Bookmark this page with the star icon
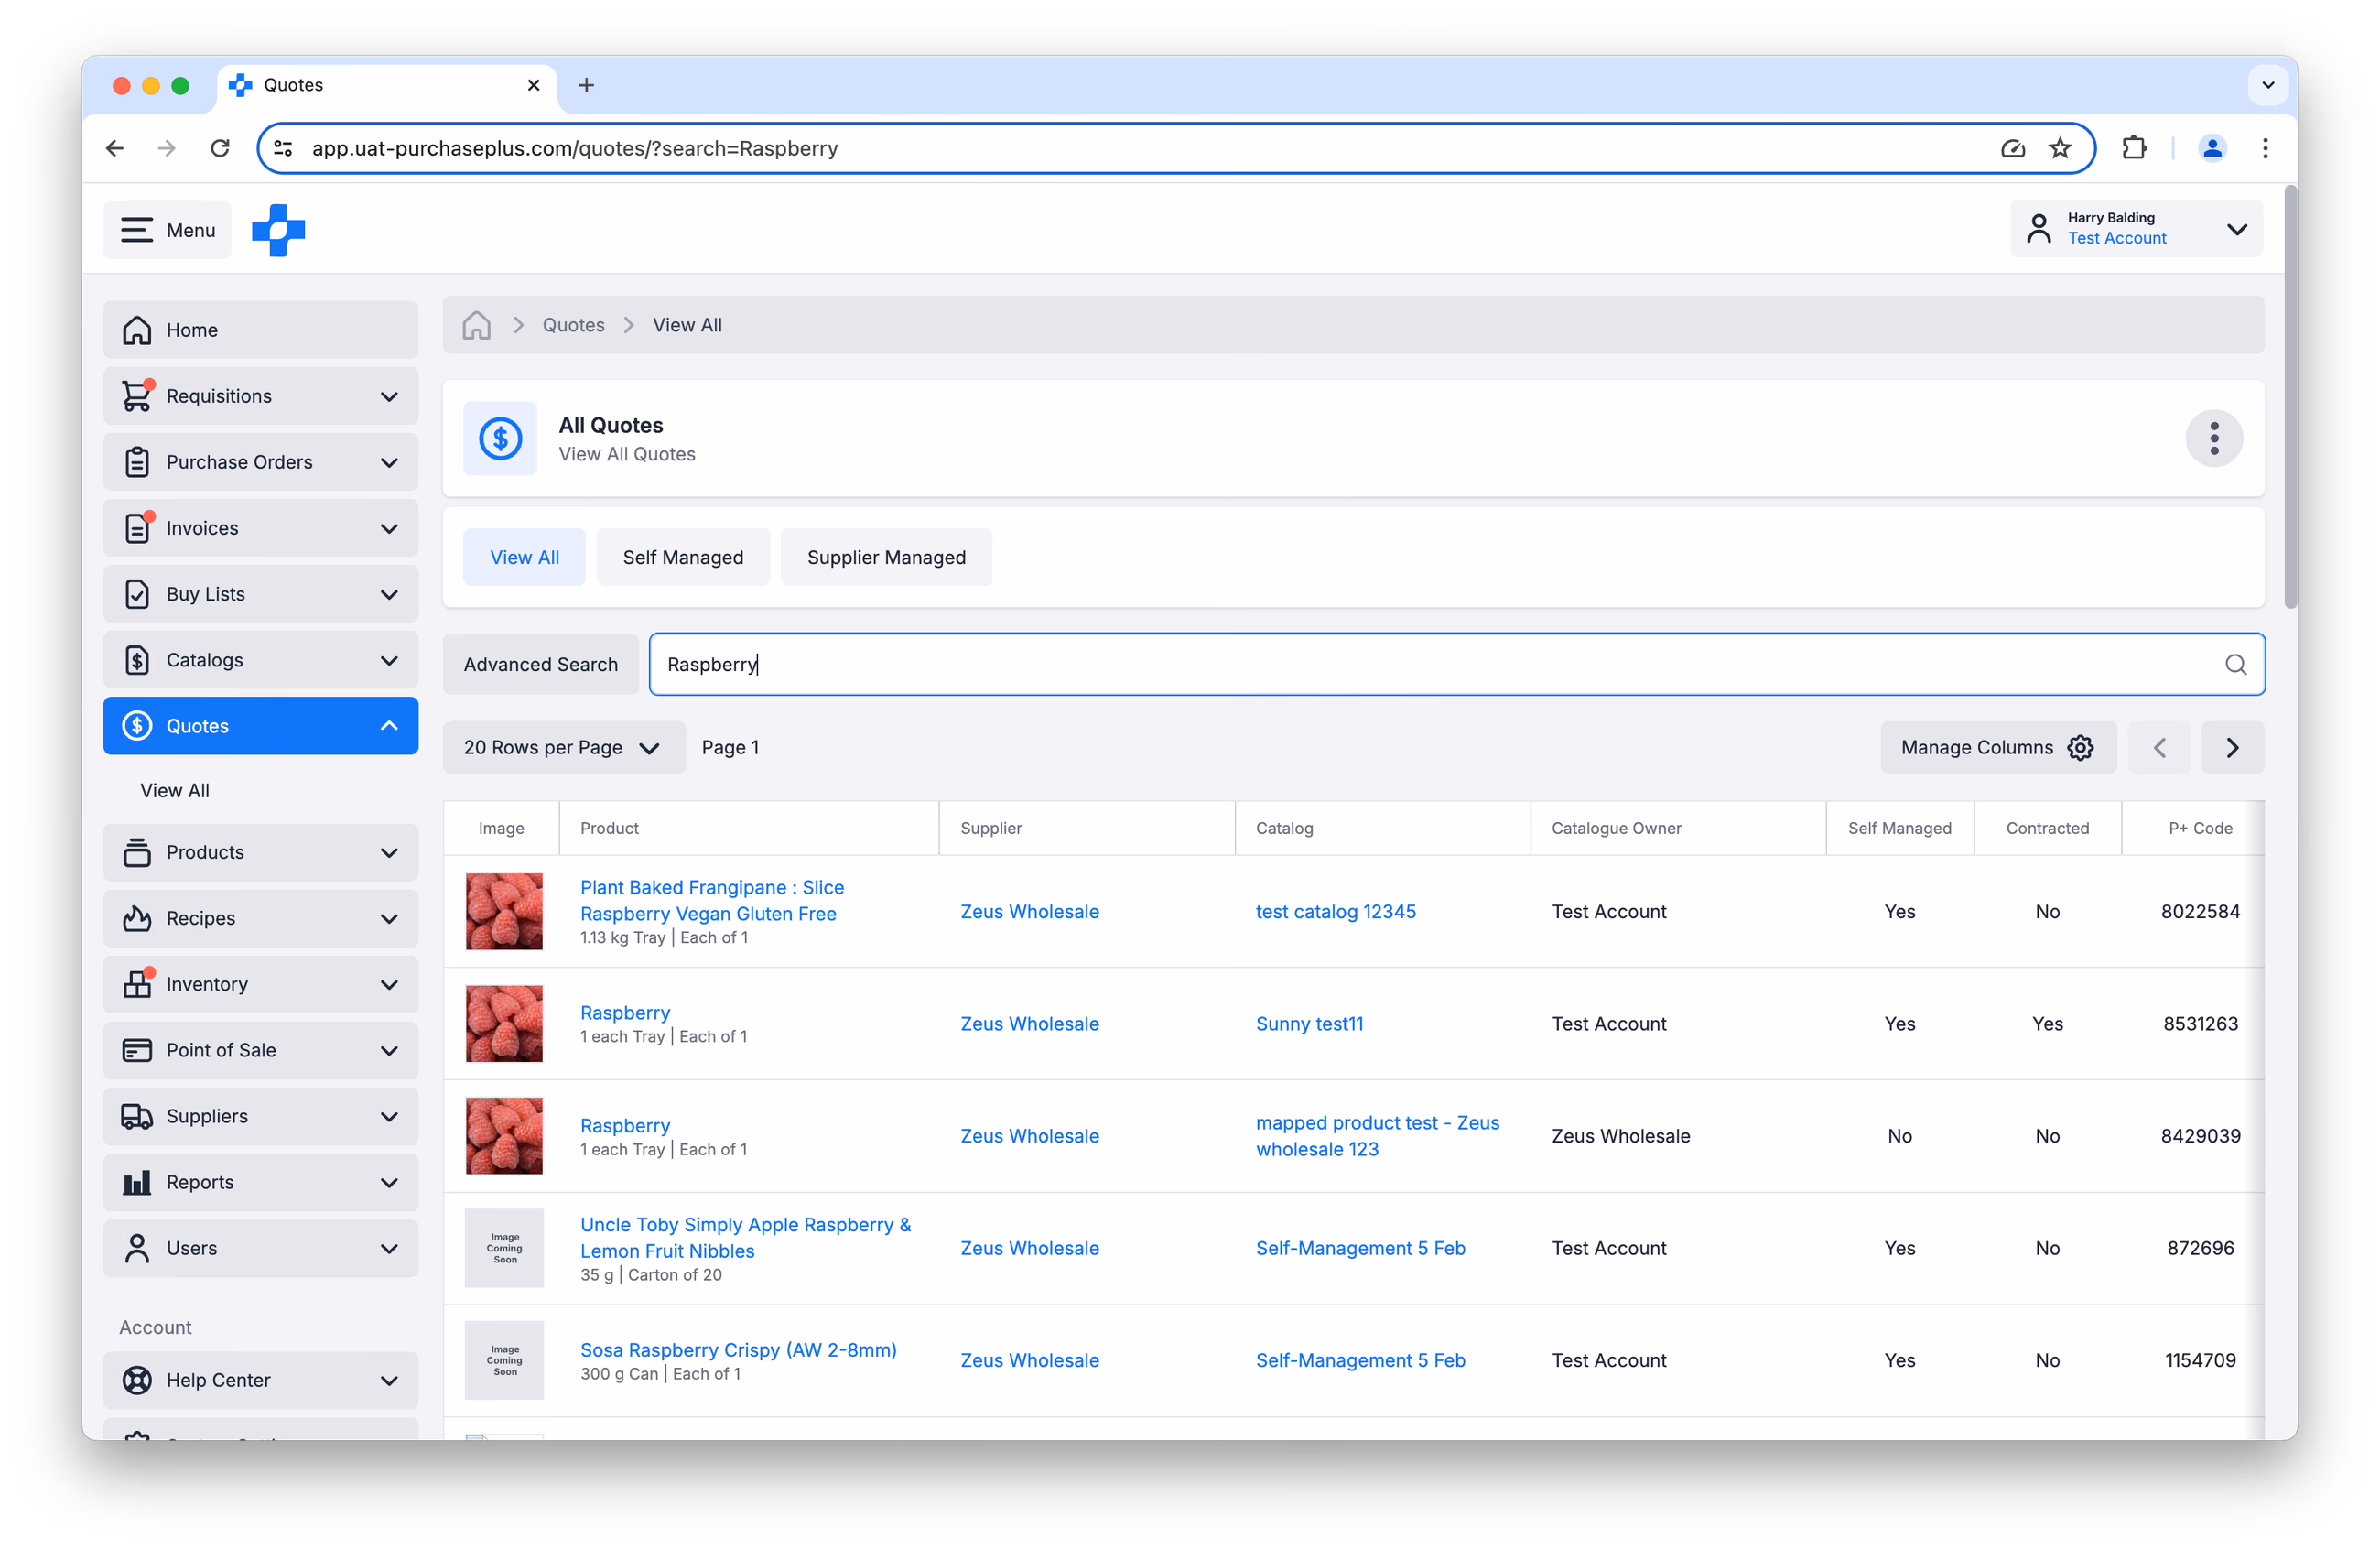 [2060, 148]
